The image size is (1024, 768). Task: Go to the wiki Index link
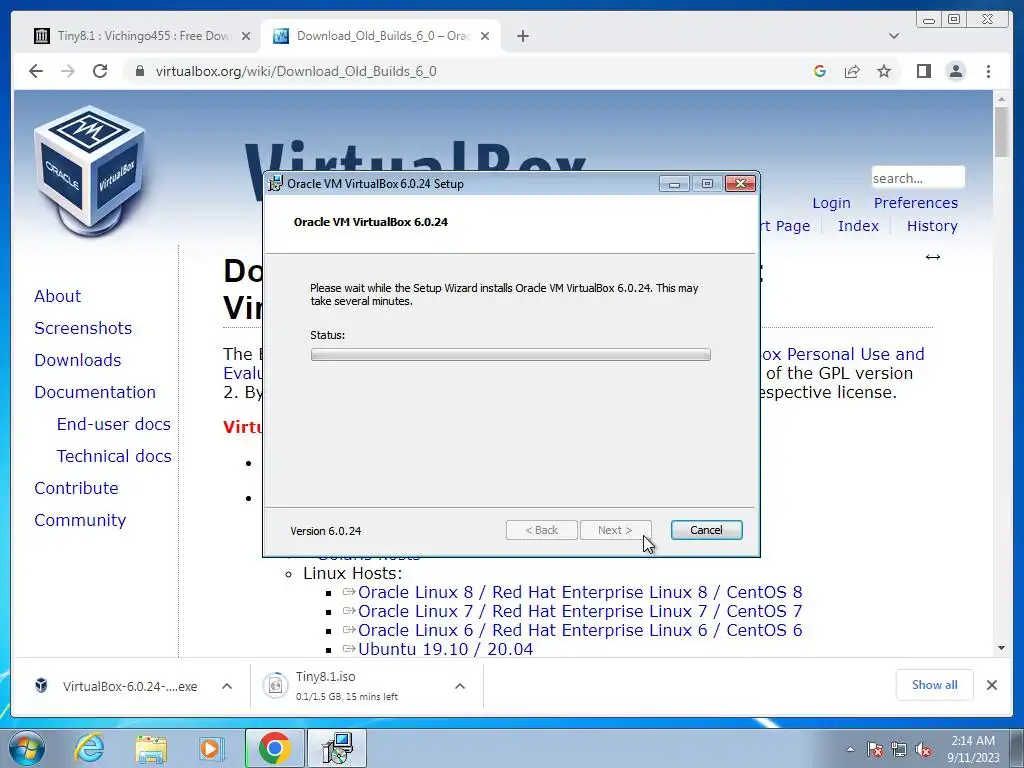pyautogui.click(x=858, y=226)
